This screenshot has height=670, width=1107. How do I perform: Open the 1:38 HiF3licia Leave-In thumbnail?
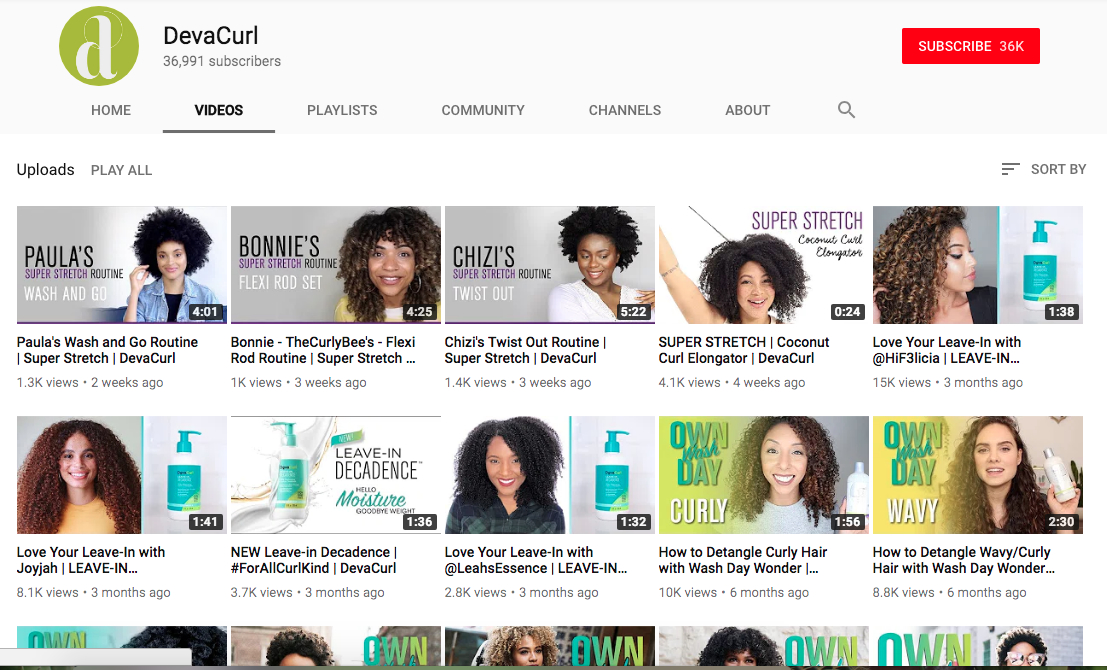pyautogui.click(x=978, y=265)
